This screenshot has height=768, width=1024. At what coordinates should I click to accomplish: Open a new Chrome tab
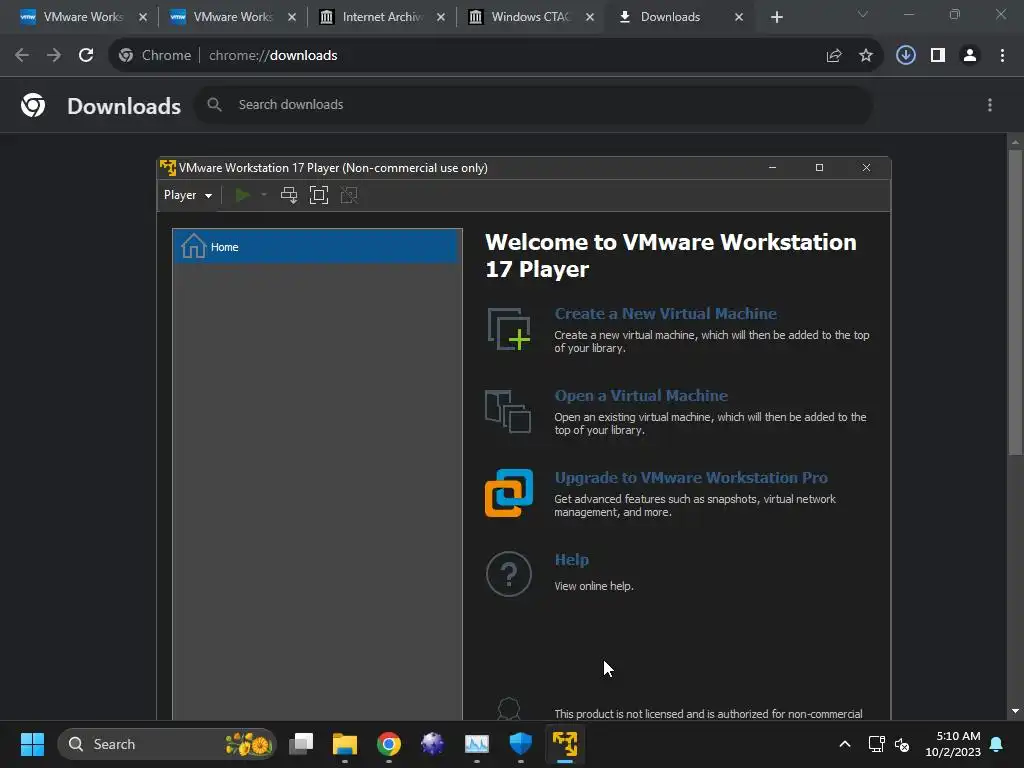click(776, 17)
